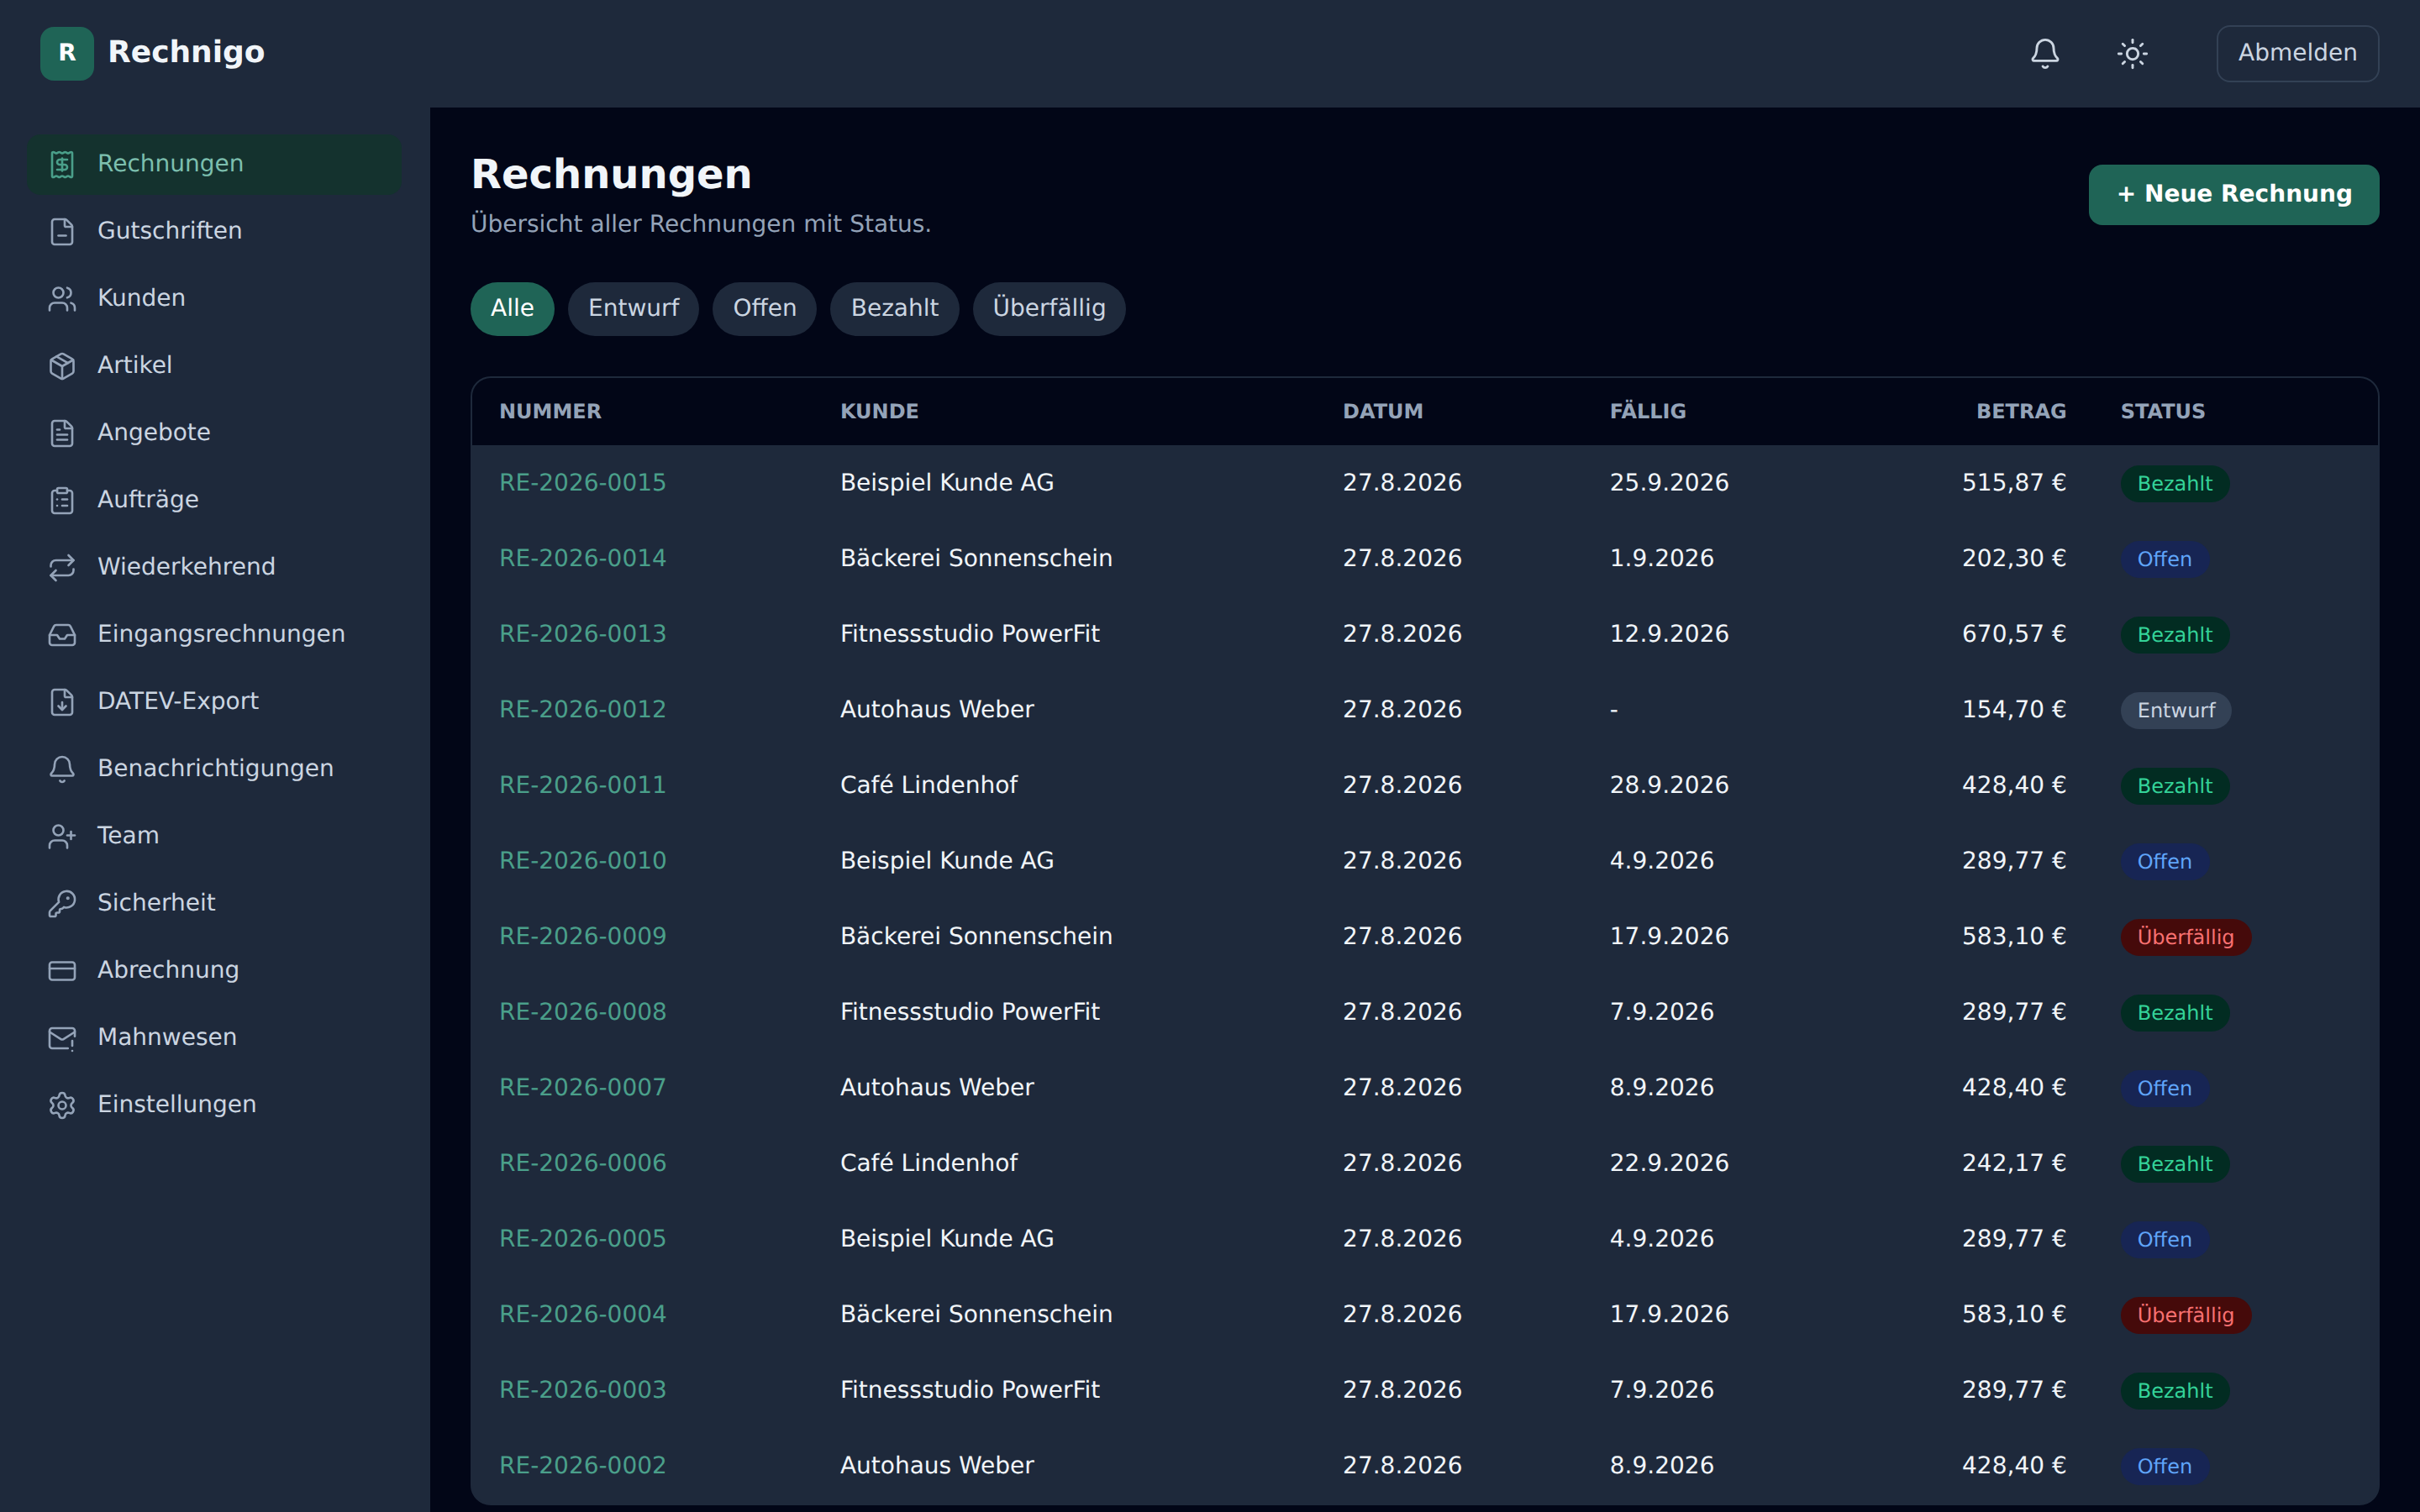The height and width of the screenshot is (1512, 2420).
Task: Click Bezahlt badge in RE-2026-0015 row
Action: tap(2174, 484)
